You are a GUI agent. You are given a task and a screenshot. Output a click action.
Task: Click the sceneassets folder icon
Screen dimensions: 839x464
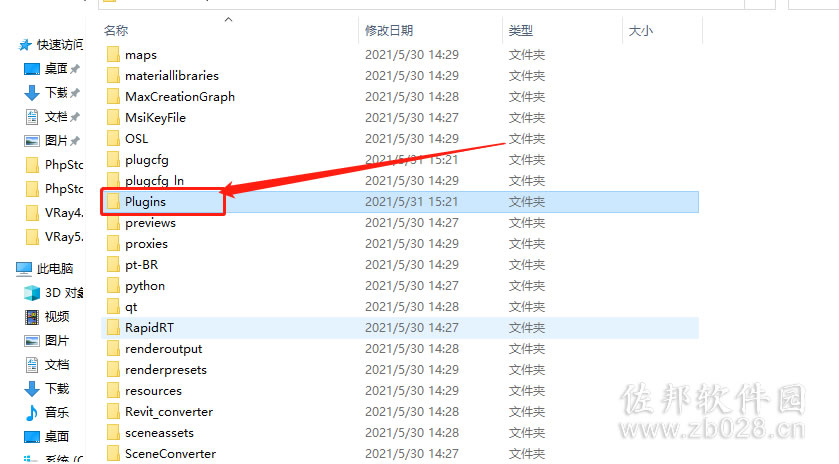click(113, 432)
